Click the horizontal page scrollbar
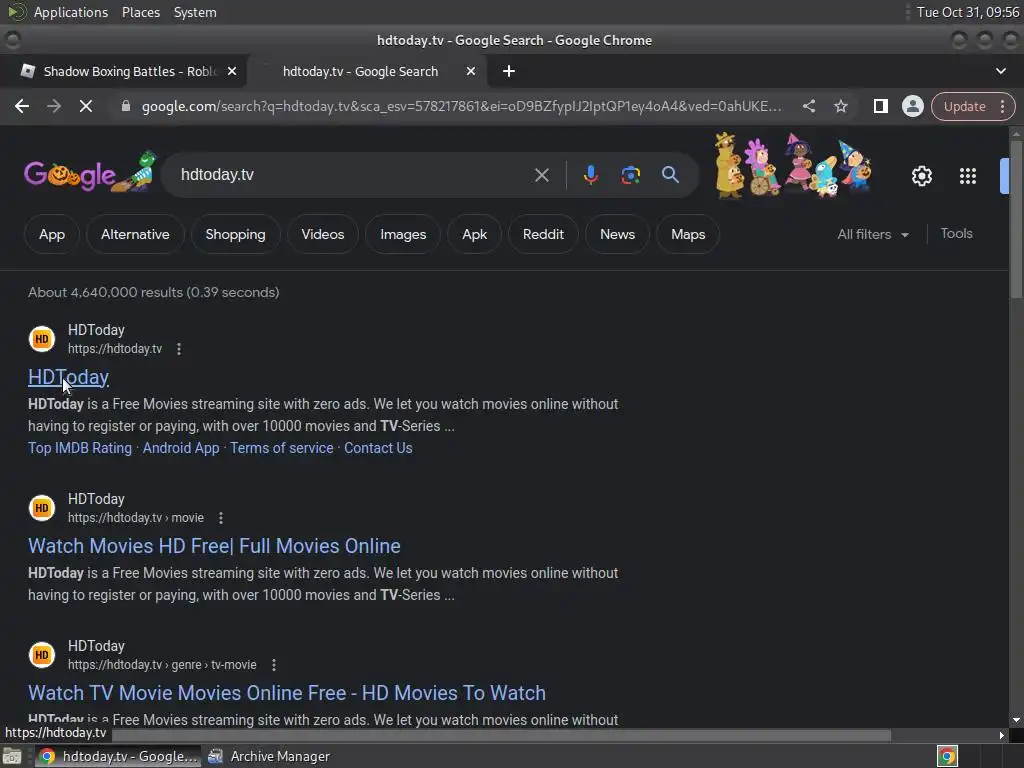The width and height of the screenshot is (1024, 768). tap(500, 735)
